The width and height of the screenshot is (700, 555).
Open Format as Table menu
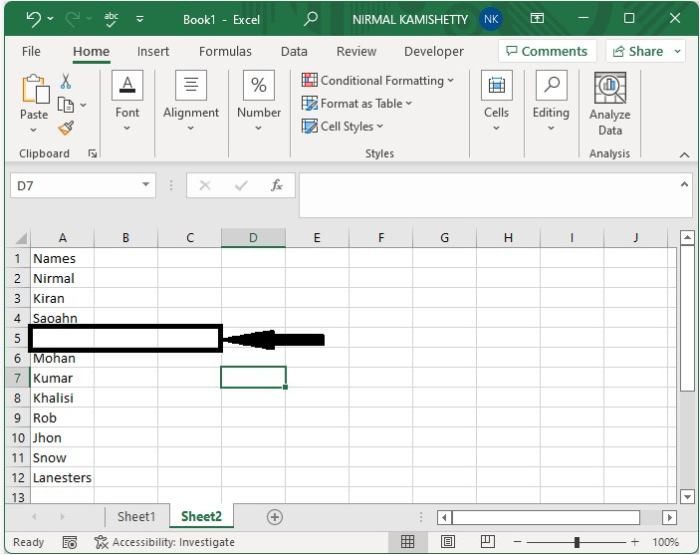pos(357,104)
